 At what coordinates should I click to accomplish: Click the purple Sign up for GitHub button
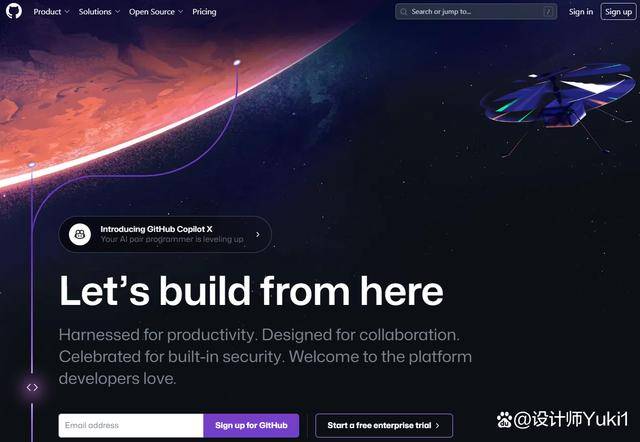point(251,425)
